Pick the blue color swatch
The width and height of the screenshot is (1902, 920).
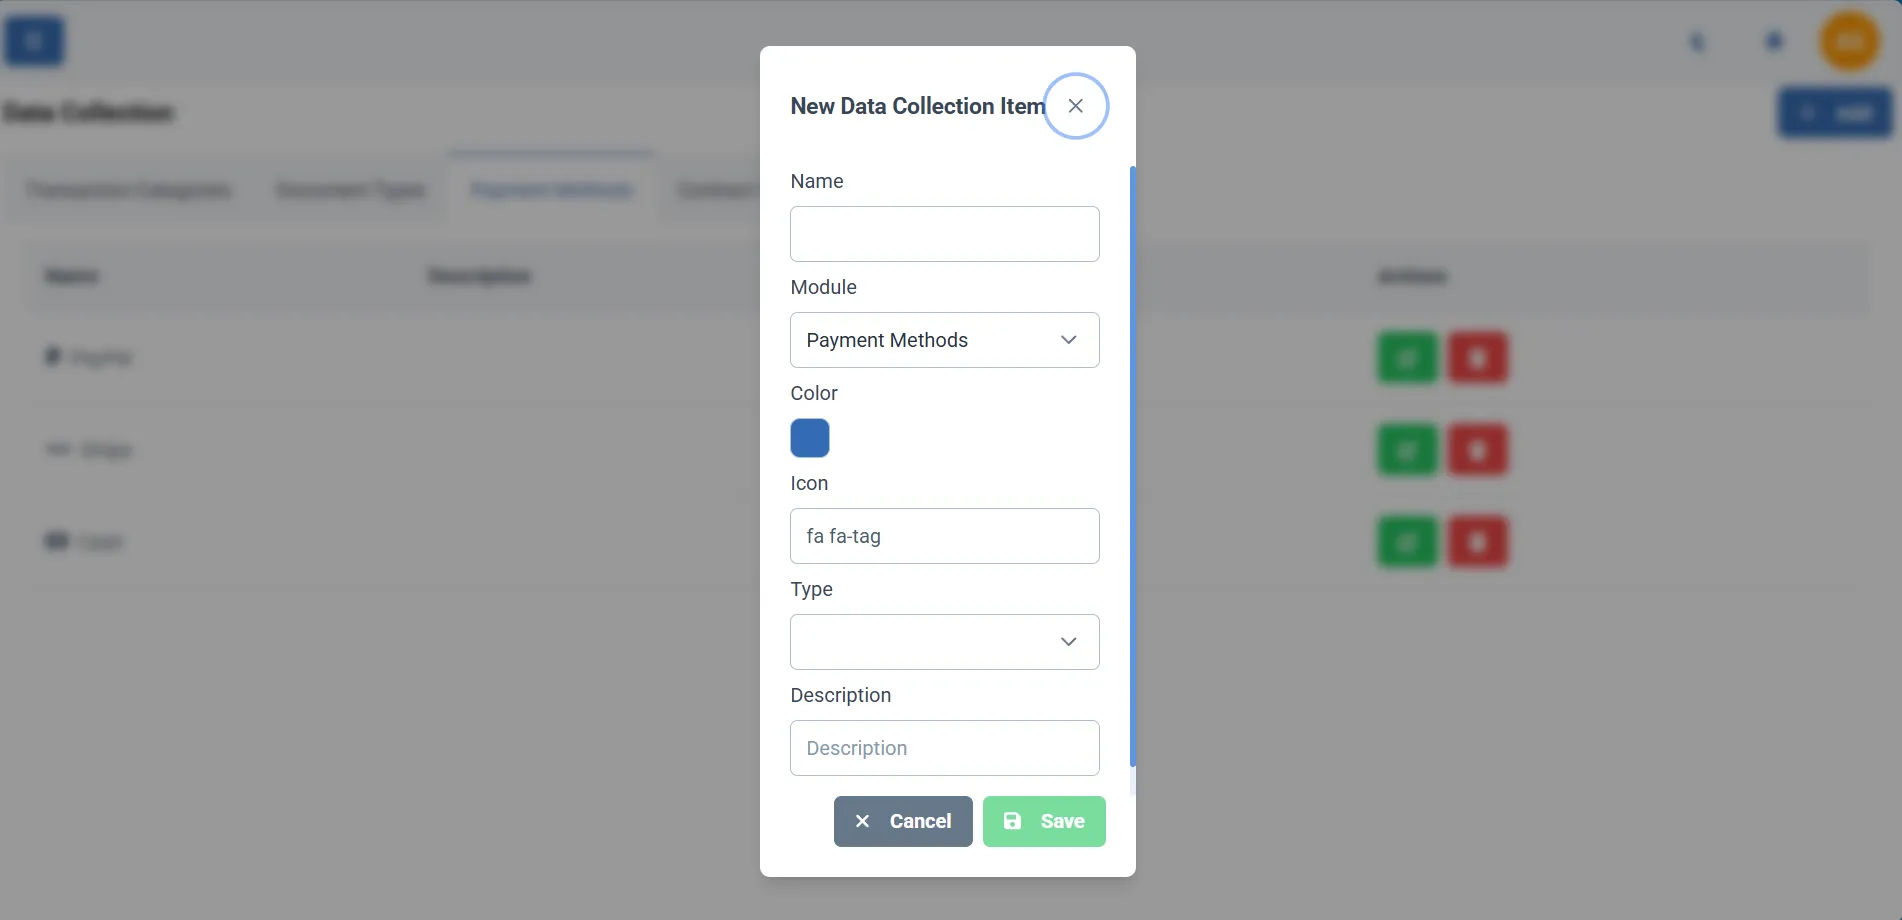(x=809, y=437)
